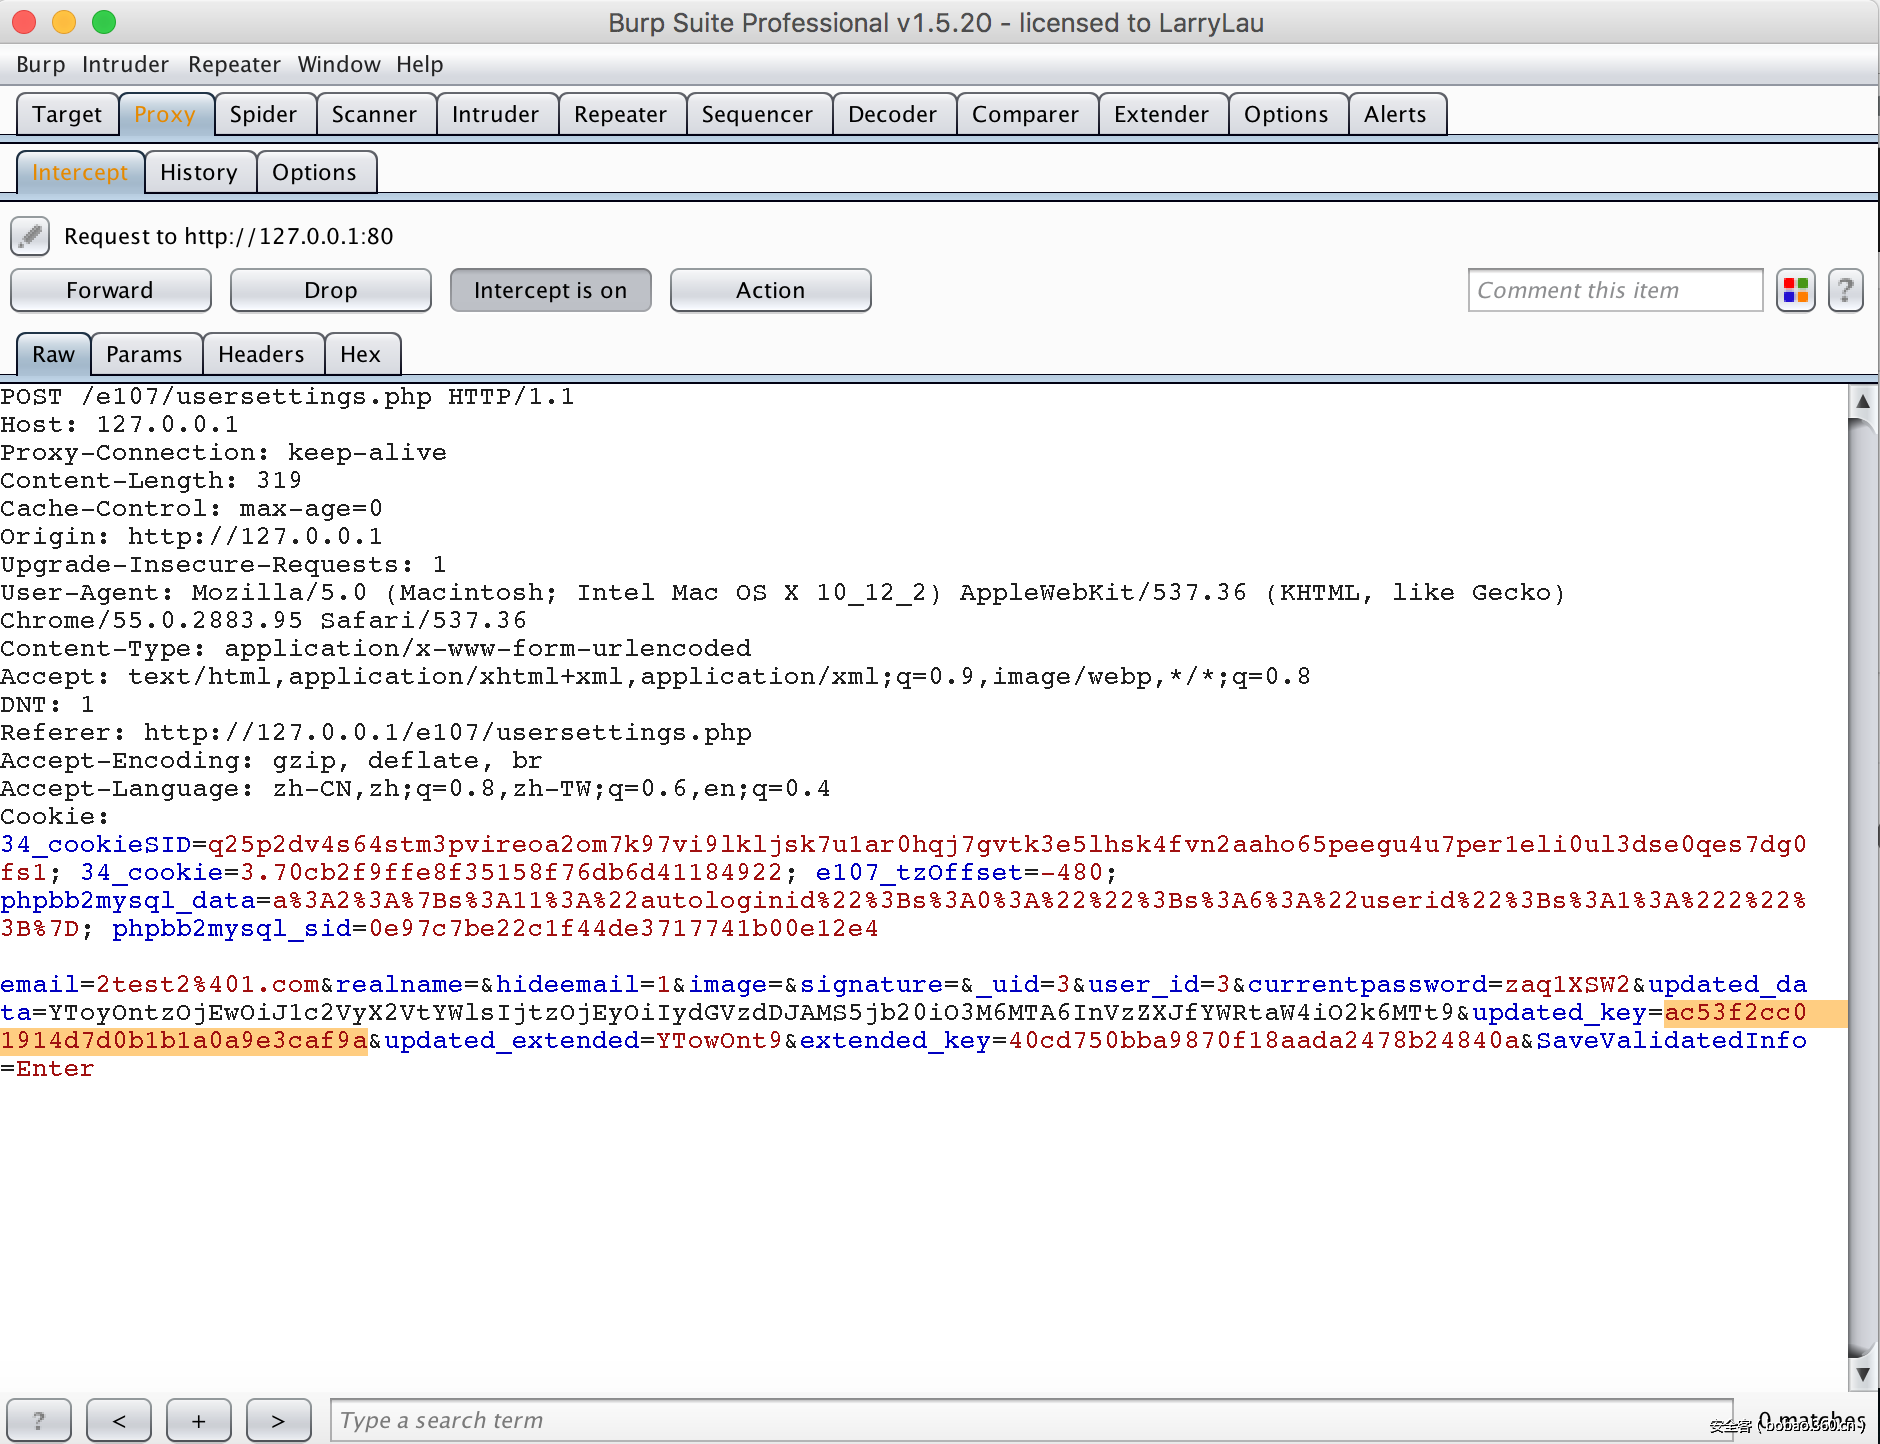Click the scrollbar up arrow icon
1880x1444 pixels.
tap(1862, 400)
